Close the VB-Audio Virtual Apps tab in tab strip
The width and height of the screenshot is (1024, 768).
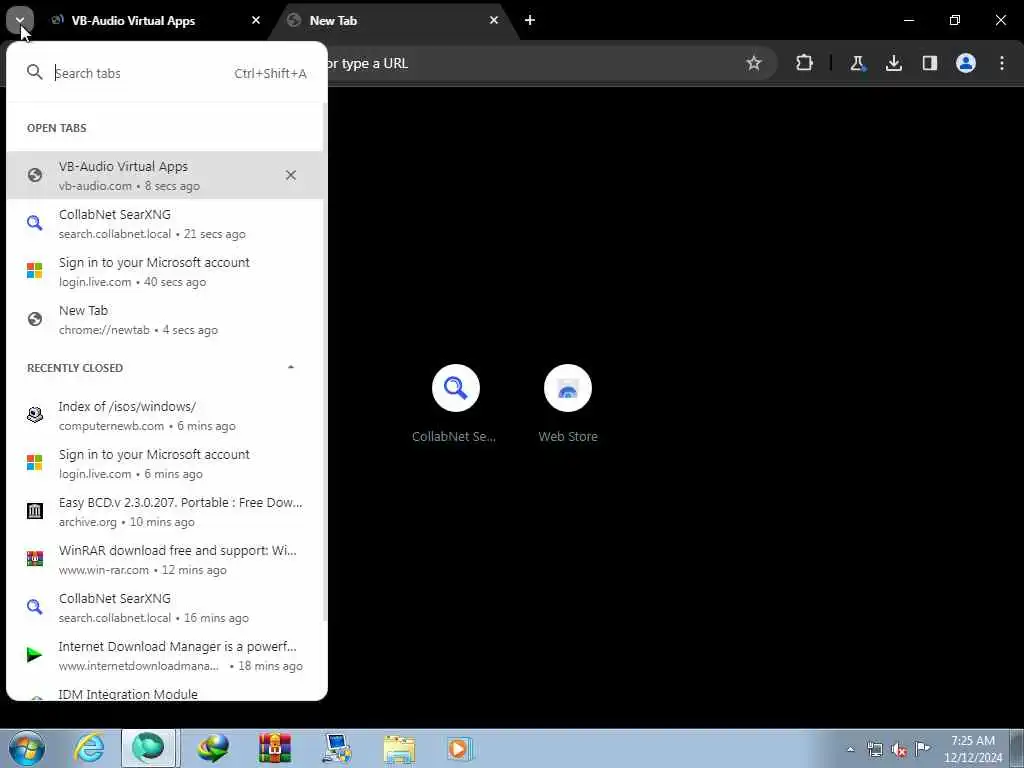point(256,20)
